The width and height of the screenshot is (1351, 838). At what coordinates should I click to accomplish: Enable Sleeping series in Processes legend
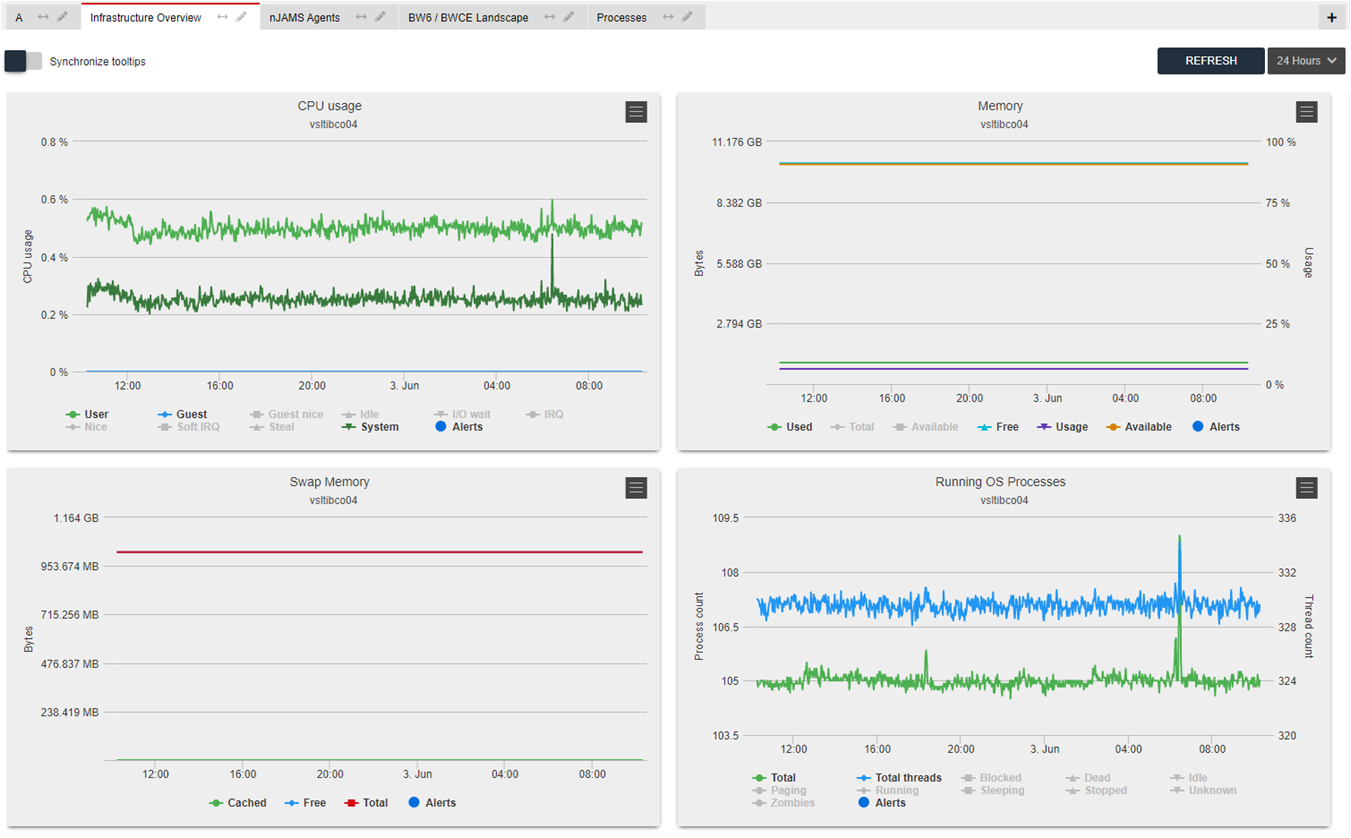tap(993, 791)
